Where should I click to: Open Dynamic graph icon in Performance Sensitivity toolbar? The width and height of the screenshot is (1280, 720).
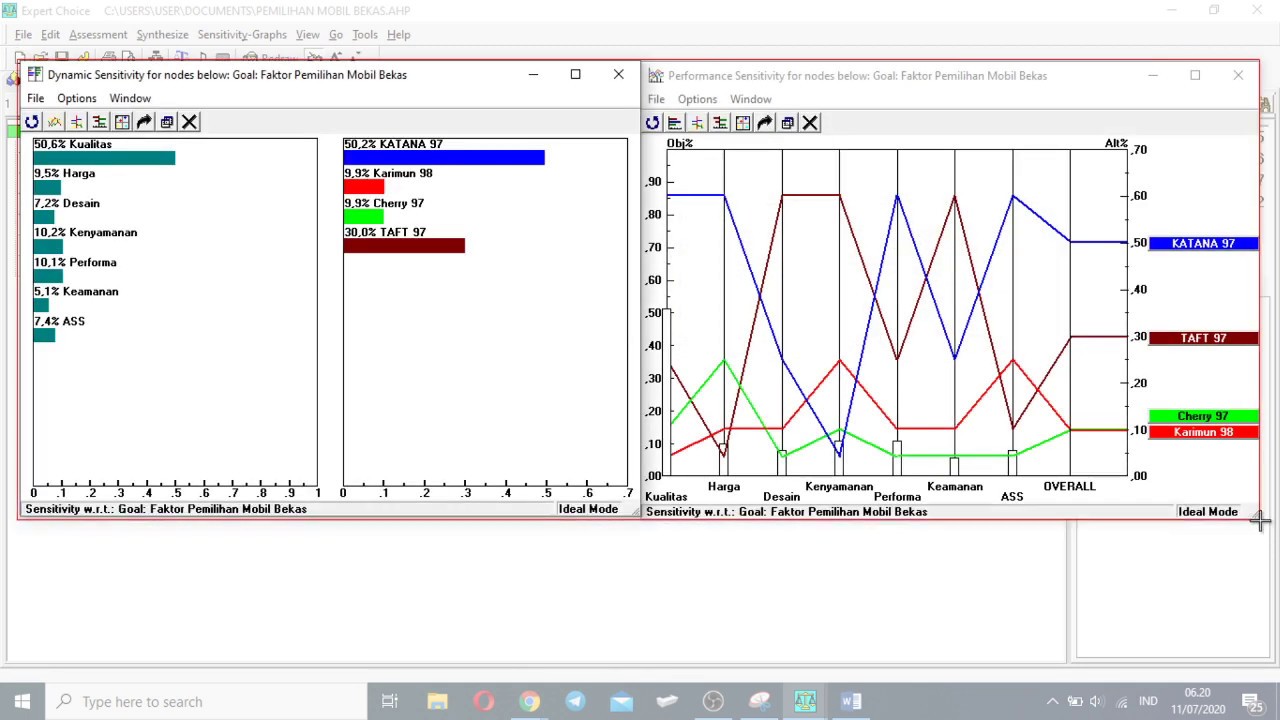(675, 123)
